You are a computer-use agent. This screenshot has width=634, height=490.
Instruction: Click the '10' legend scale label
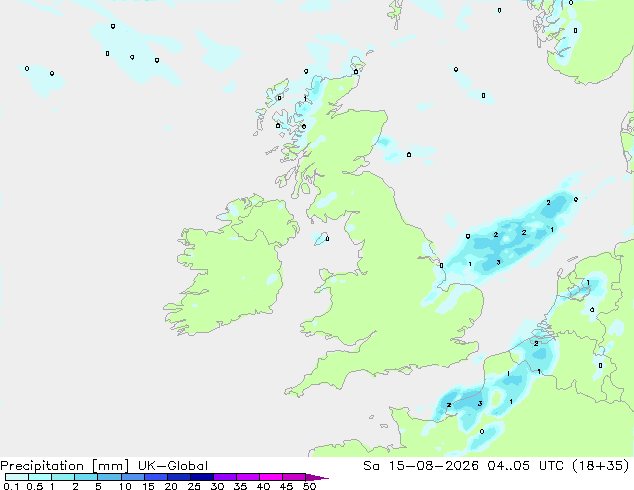[x=125, y=486]
